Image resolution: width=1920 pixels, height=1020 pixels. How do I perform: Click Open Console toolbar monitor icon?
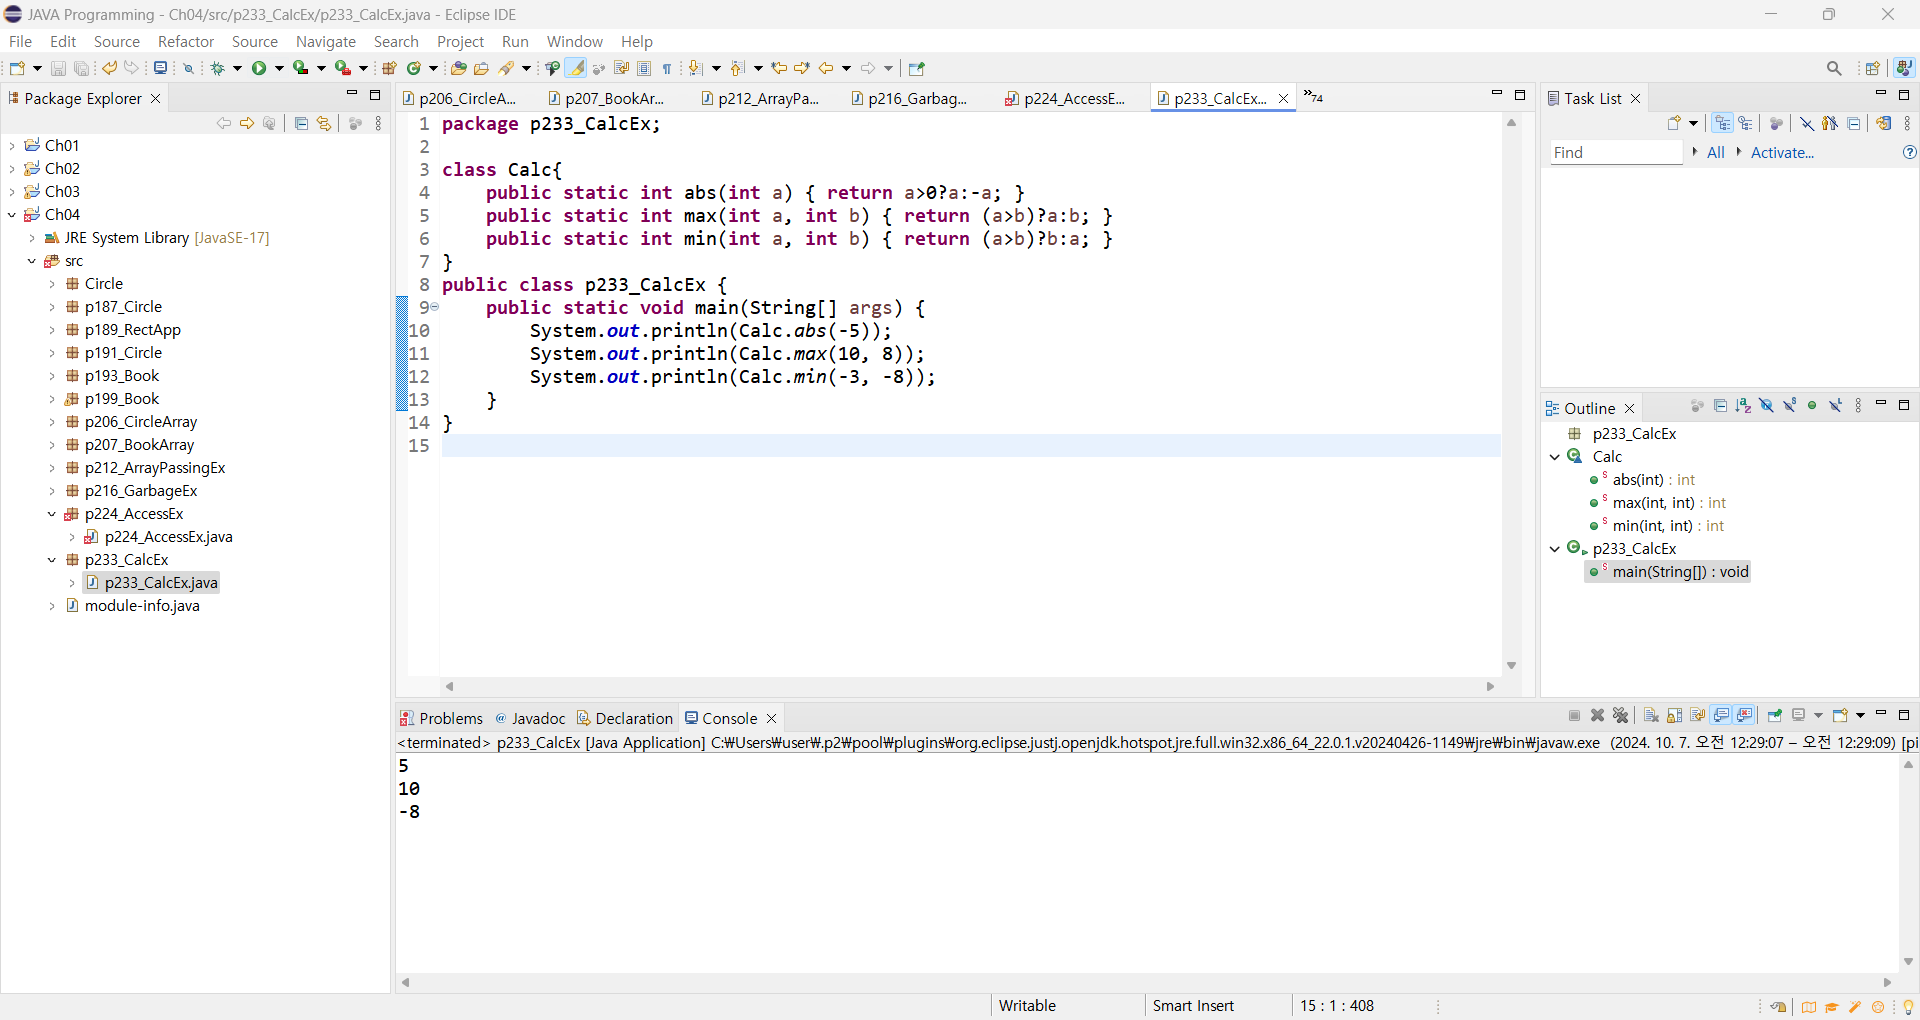click(160, 68)
